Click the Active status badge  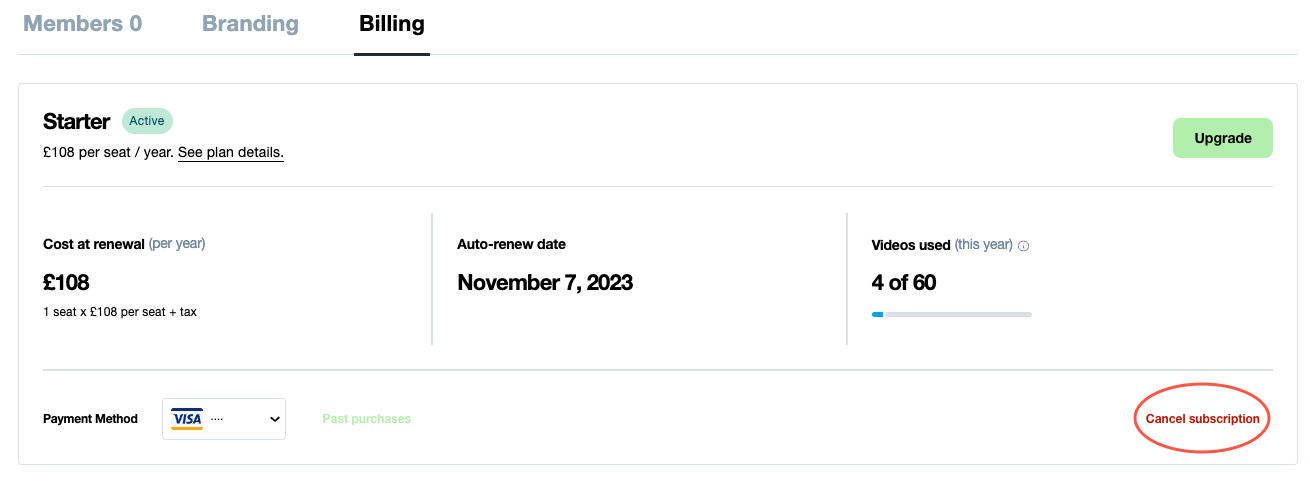pyautogui.click(x=147, y=121)
